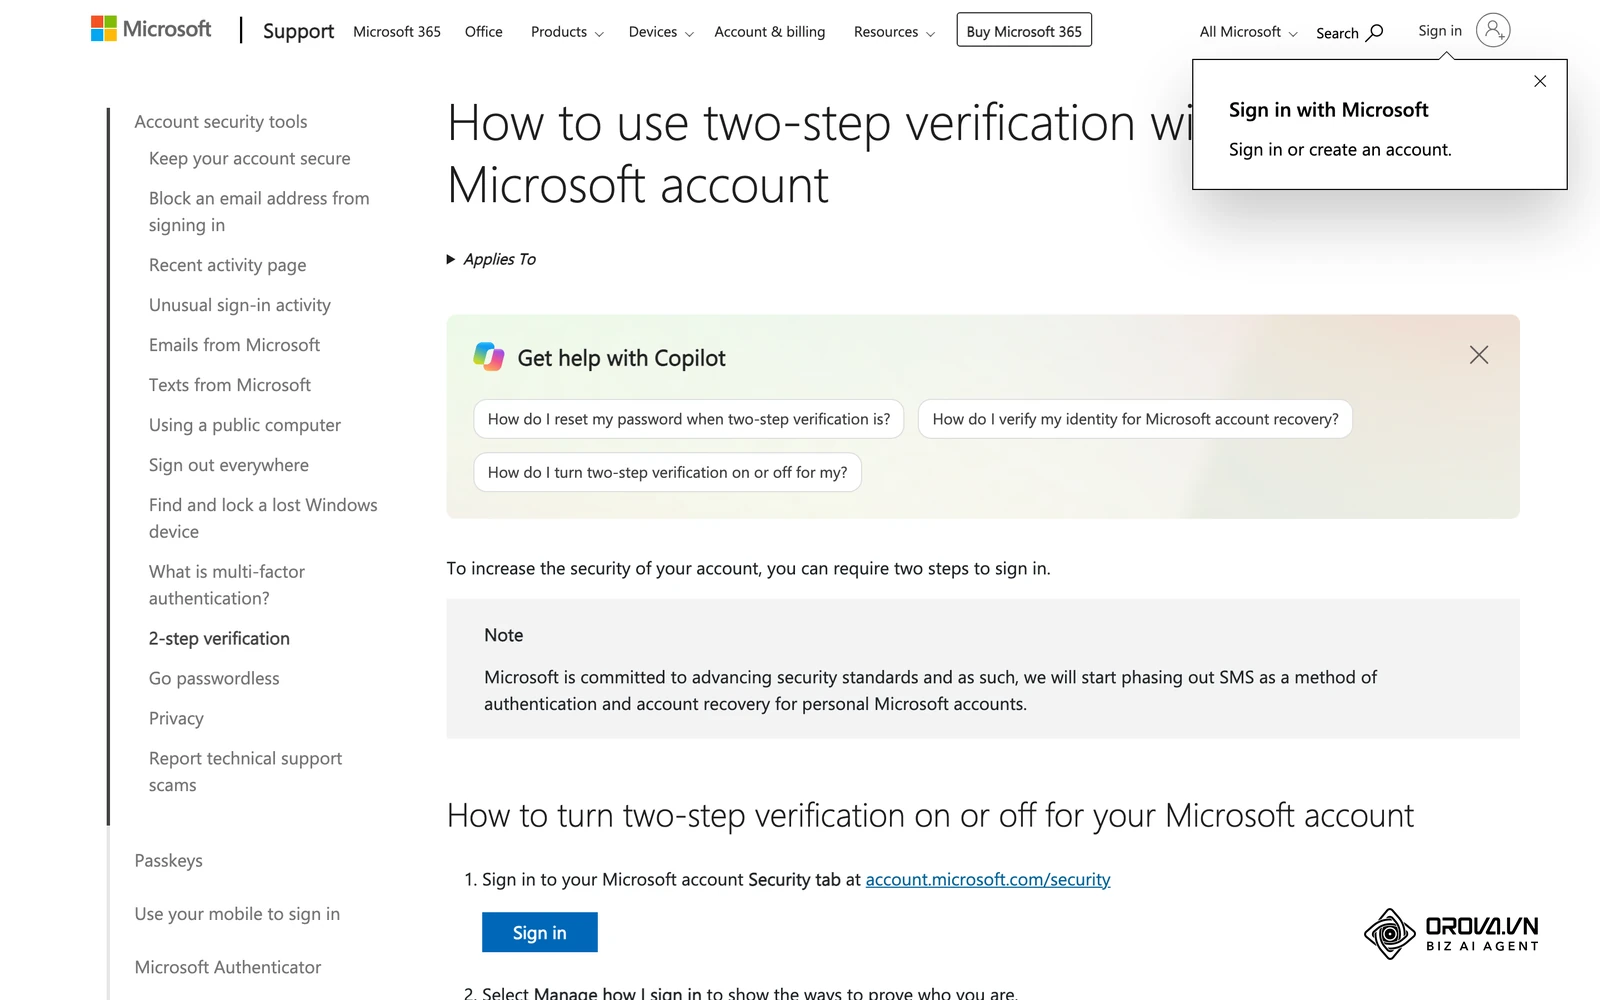Open Keep your account secure
This screenshot has height=1000, width=1600.
pyautogui.click(x=250, y=158)
